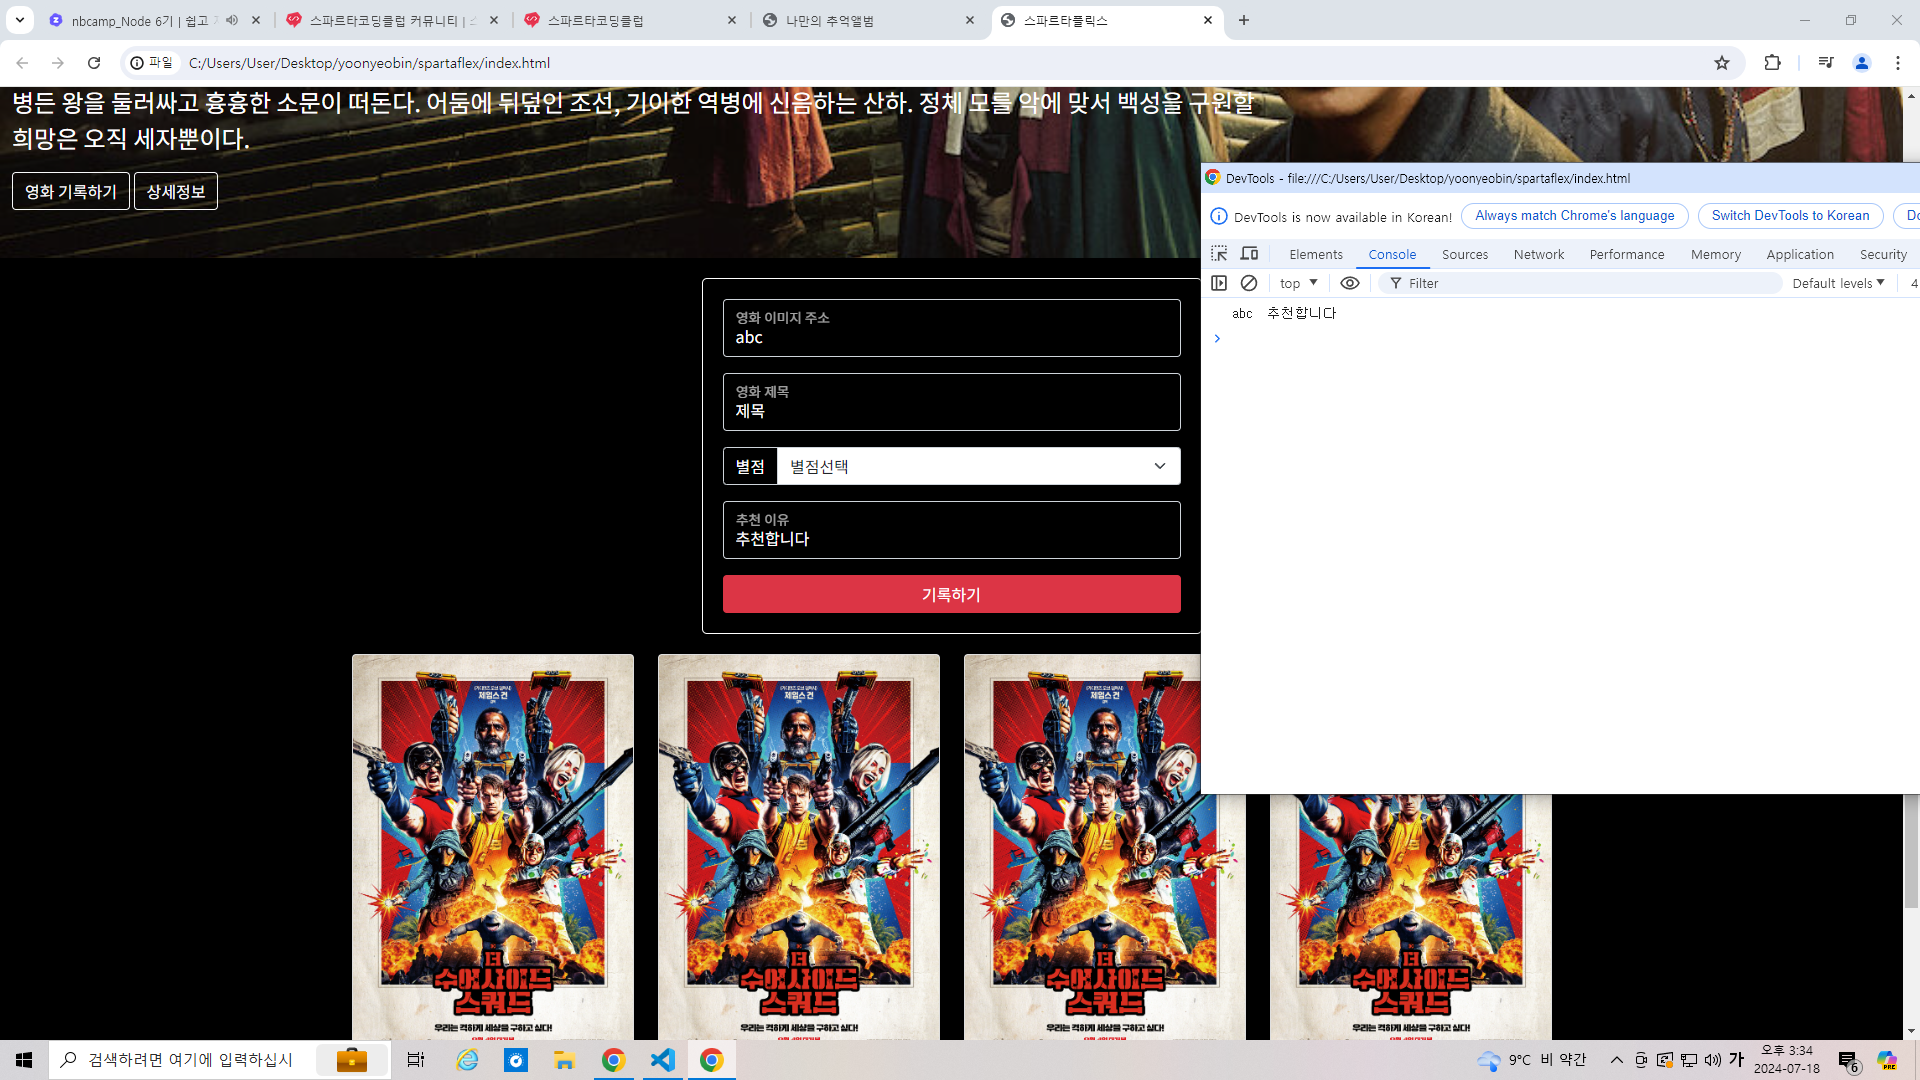Viewport: 1920px width, 1080px height.
Task: Reload the current page
Action: (x=94, y=63)
